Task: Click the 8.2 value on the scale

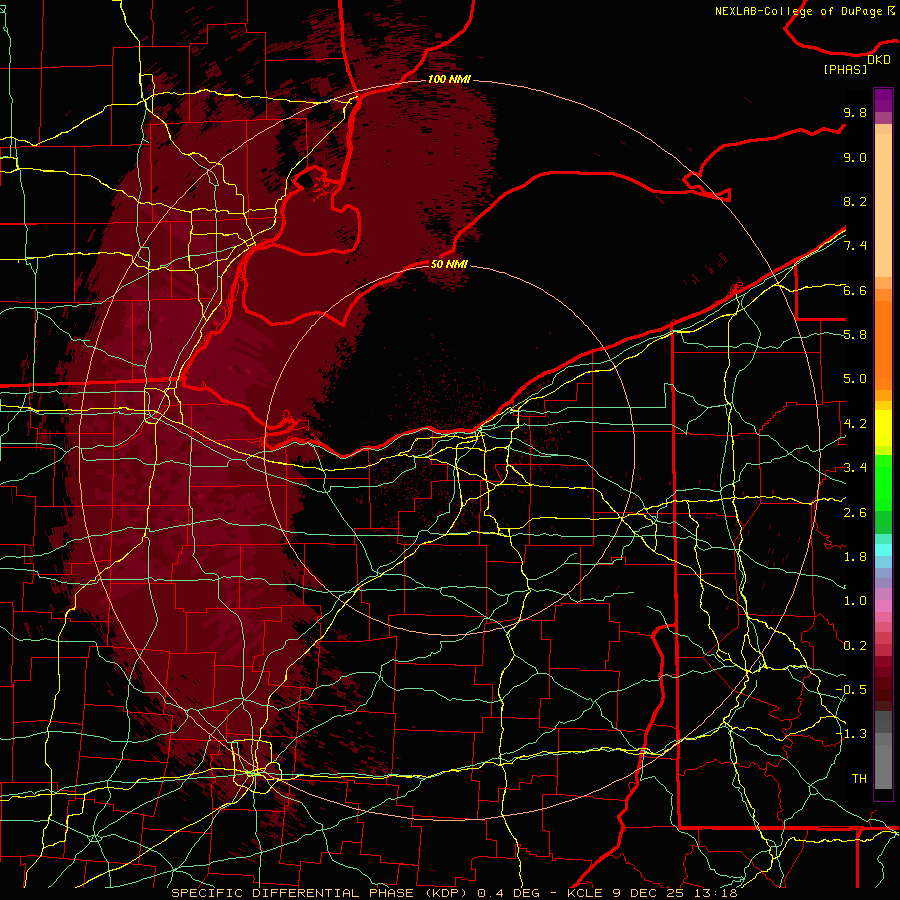Action: pyautogui.click(x=855, y=202)
